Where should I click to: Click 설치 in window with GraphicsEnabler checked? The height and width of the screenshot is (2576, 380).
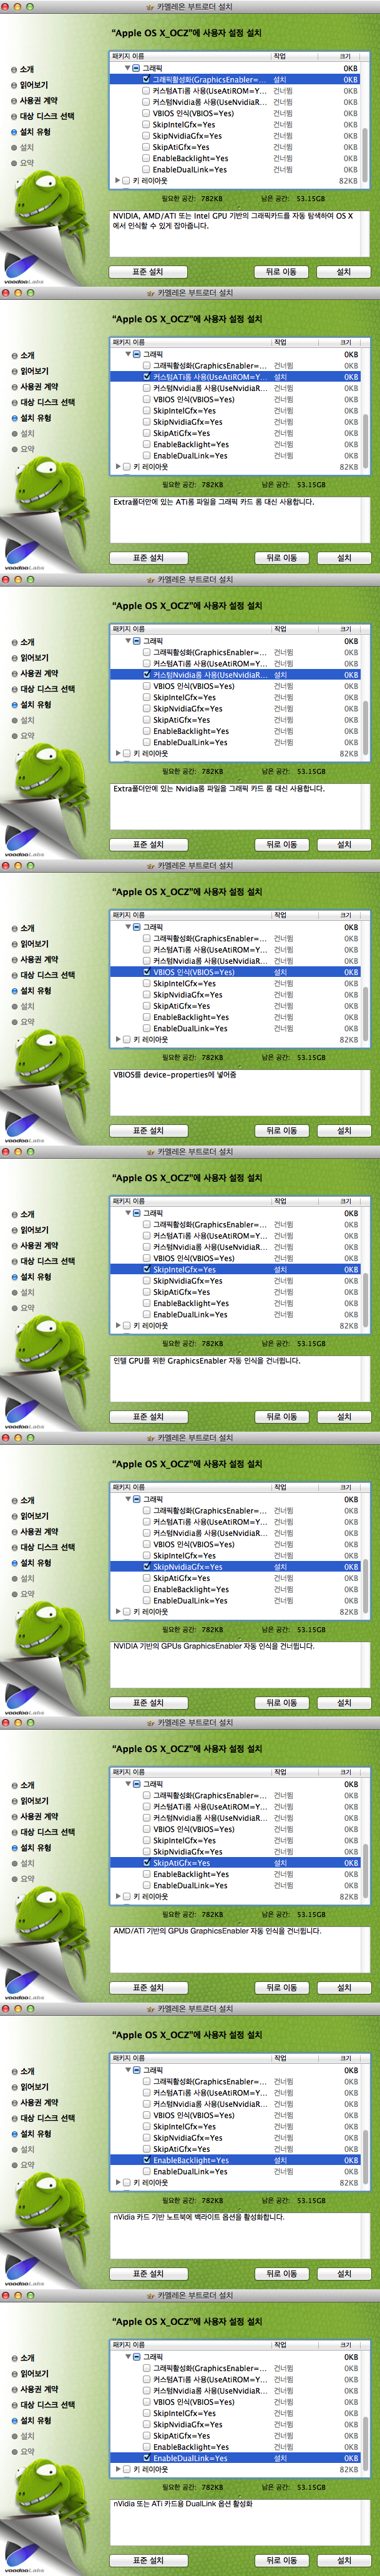click(x=344, y=272)
